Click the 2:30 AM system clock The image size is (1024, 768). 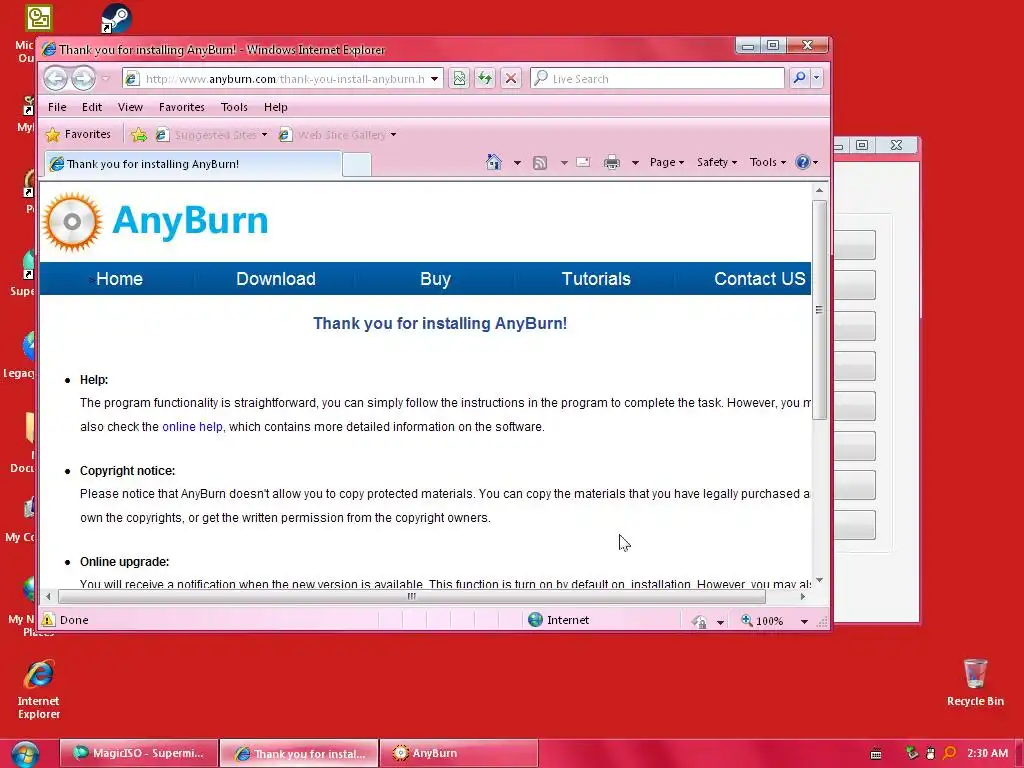[987, 753]
